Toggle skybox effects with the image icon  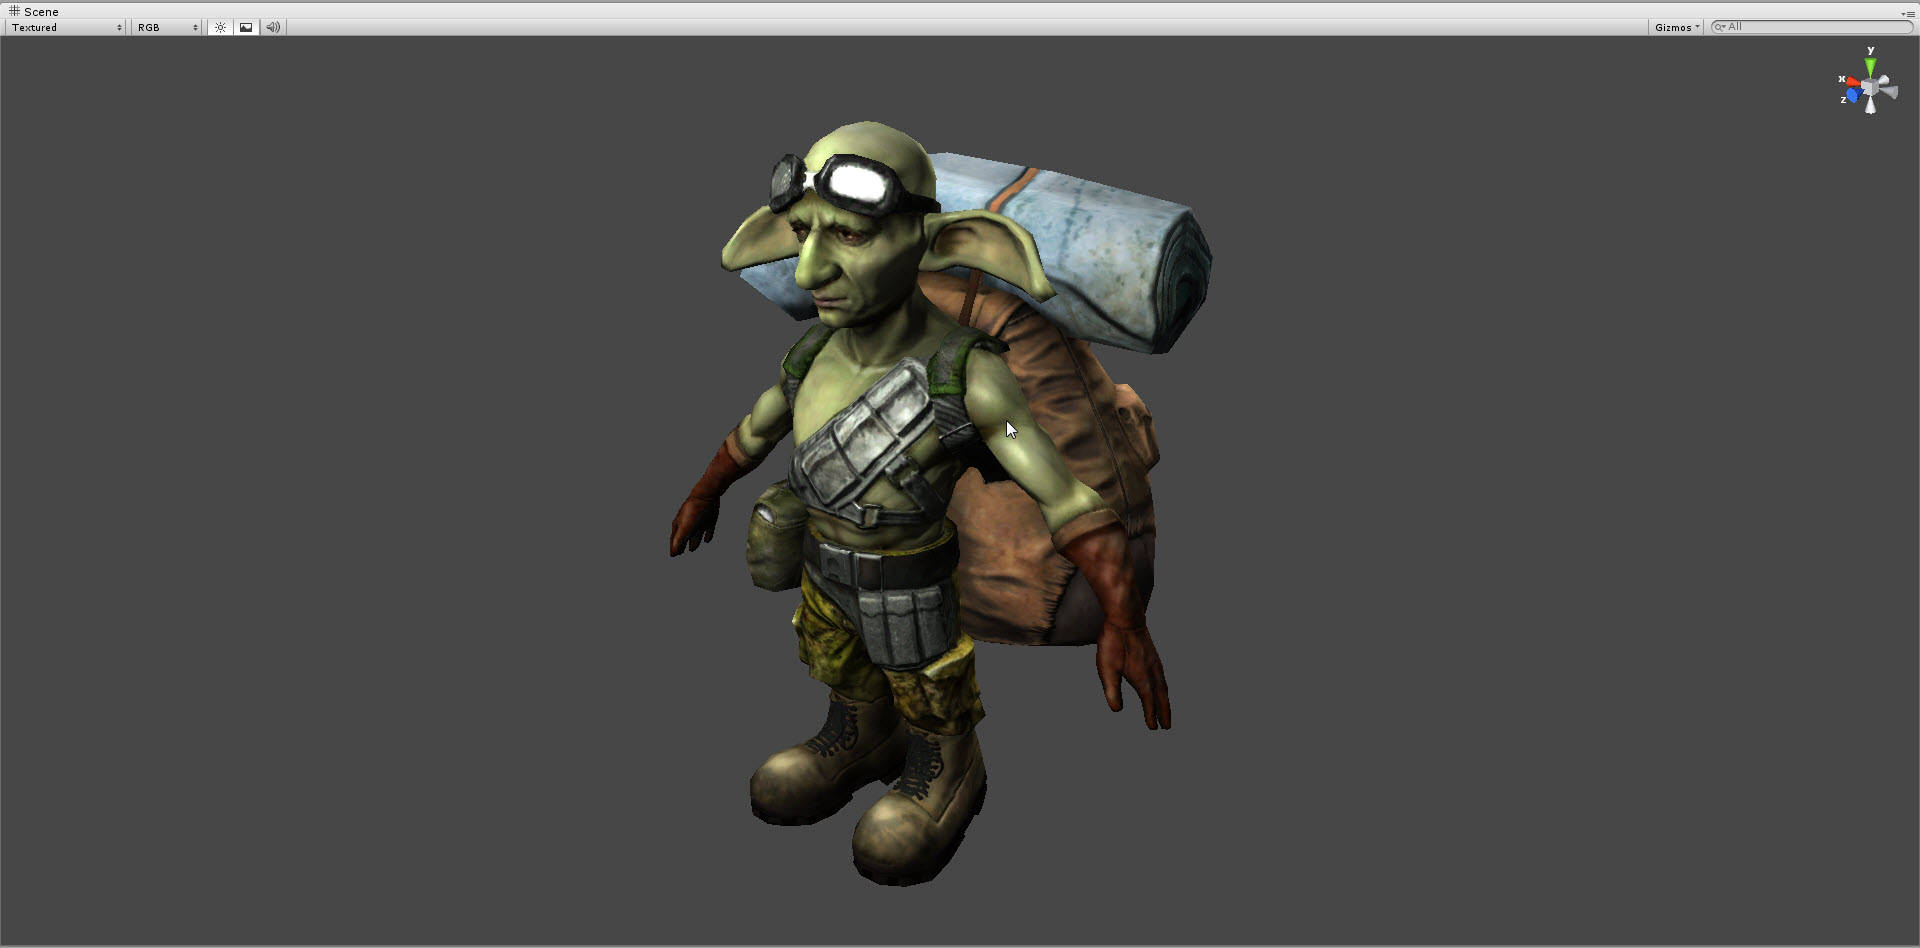click(245, 27)
